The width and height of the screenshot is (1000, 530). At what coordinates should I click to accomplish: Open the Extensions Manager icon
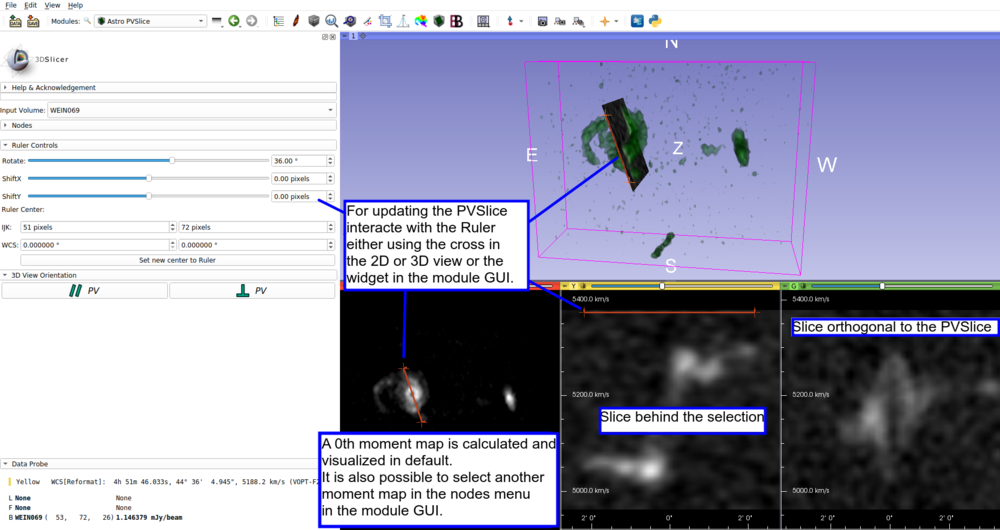click(x=637, y=21)
